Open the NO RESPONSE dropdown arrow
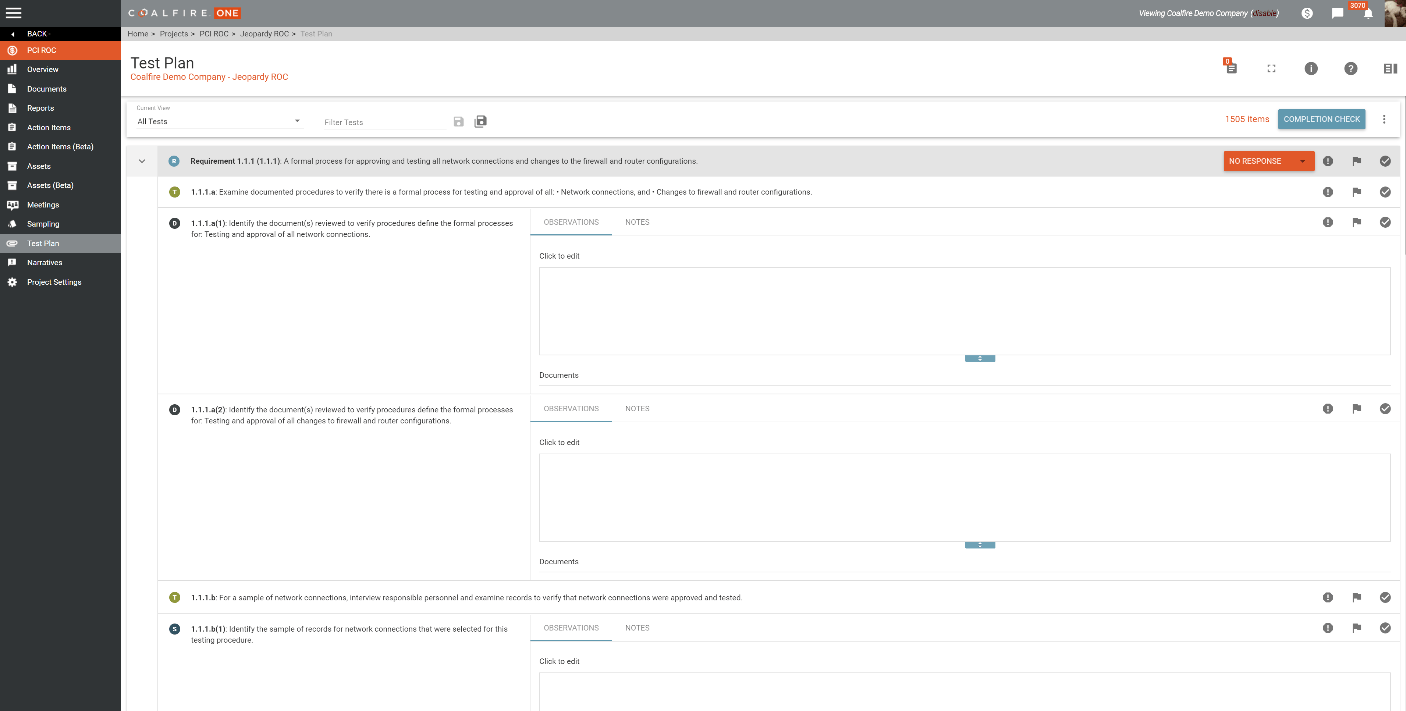Viewport: 1406px width, 711px height. point(1302,161)
